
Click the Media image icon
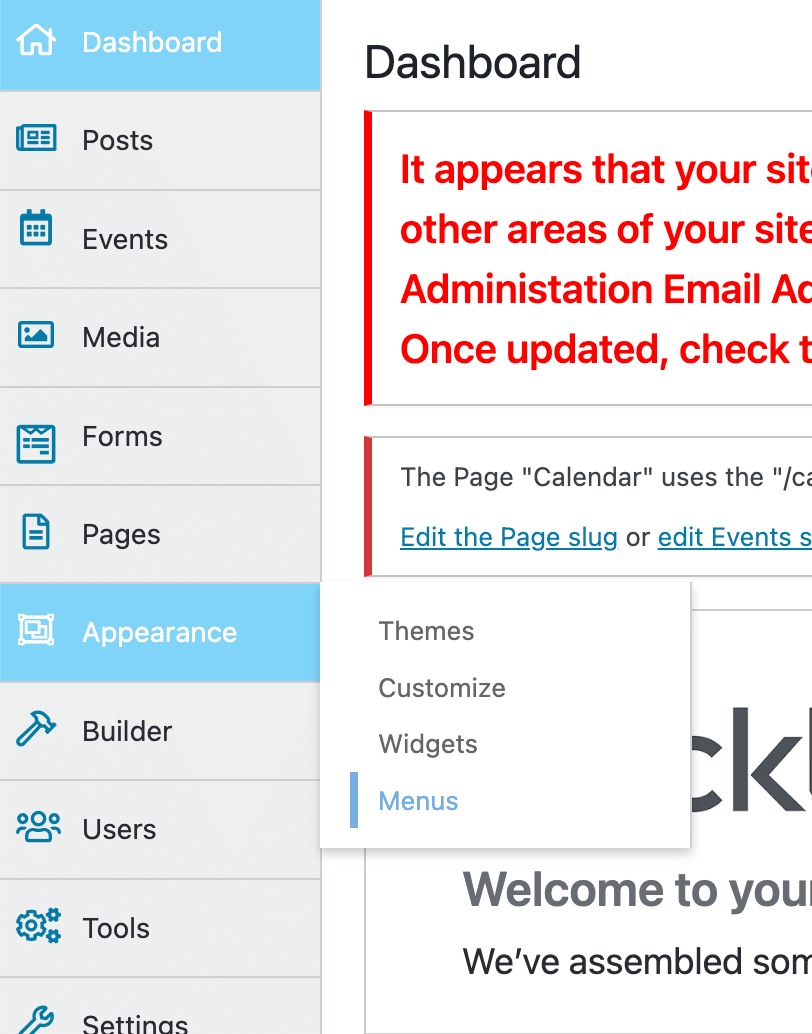pyautogui.click(x=36, y=335)
